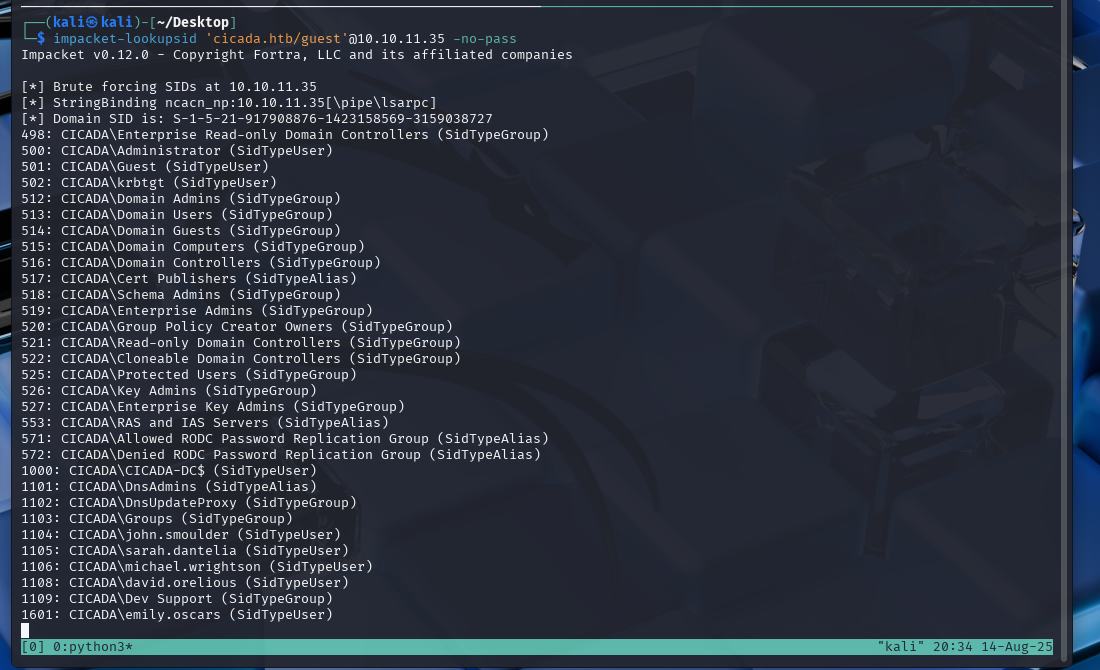This screenshot has width=1100, height=670.
Task: Click the 514 Domain Guests row
Action: (181, 231)
